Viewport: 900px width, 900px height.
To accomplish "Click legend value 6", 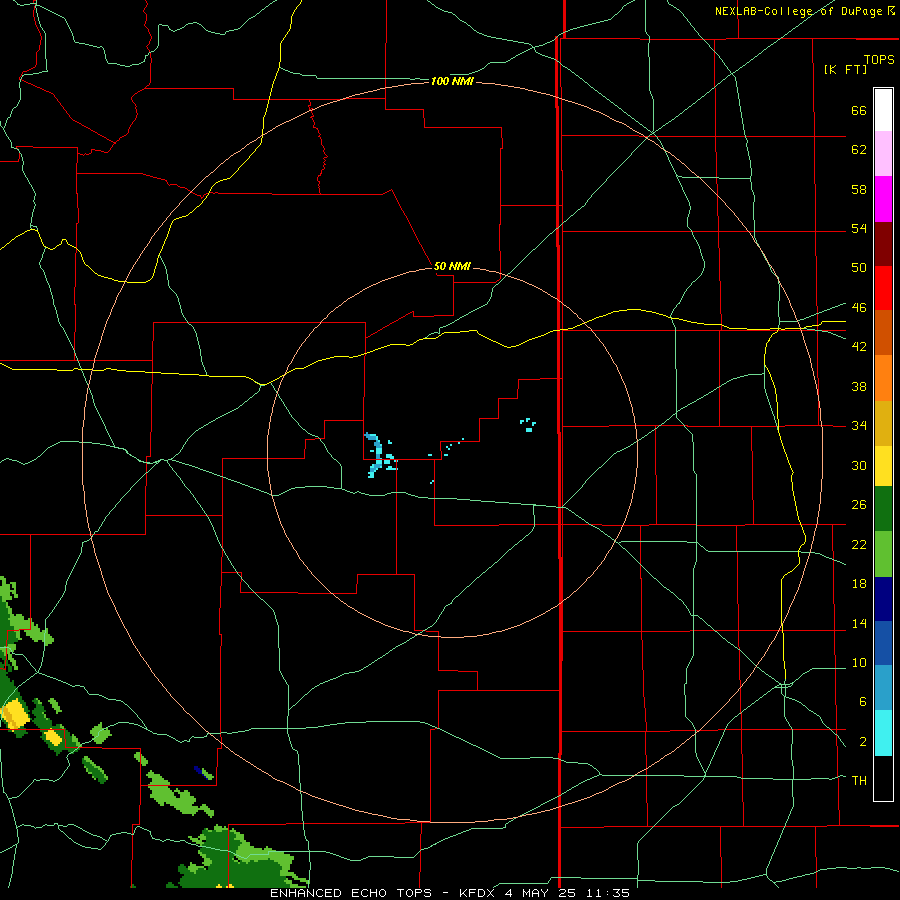I will [x=862, y=701].
